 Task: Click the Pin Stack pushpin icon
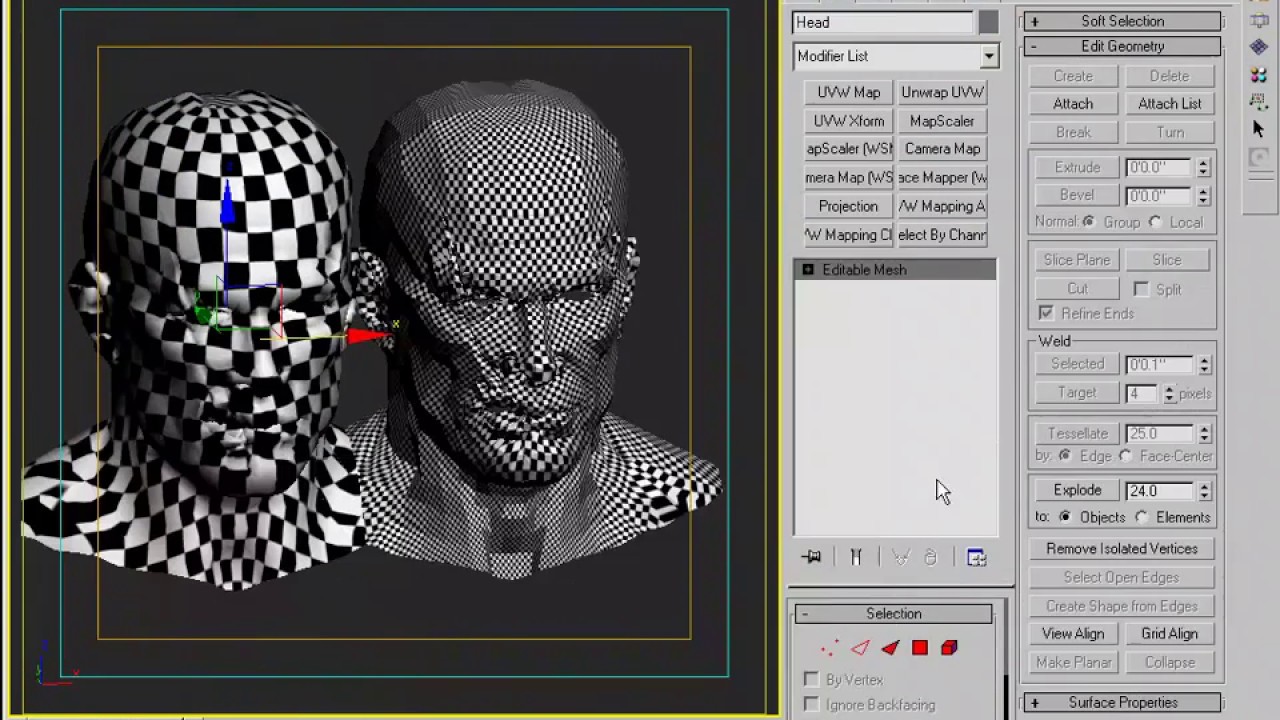click(811, 558)
